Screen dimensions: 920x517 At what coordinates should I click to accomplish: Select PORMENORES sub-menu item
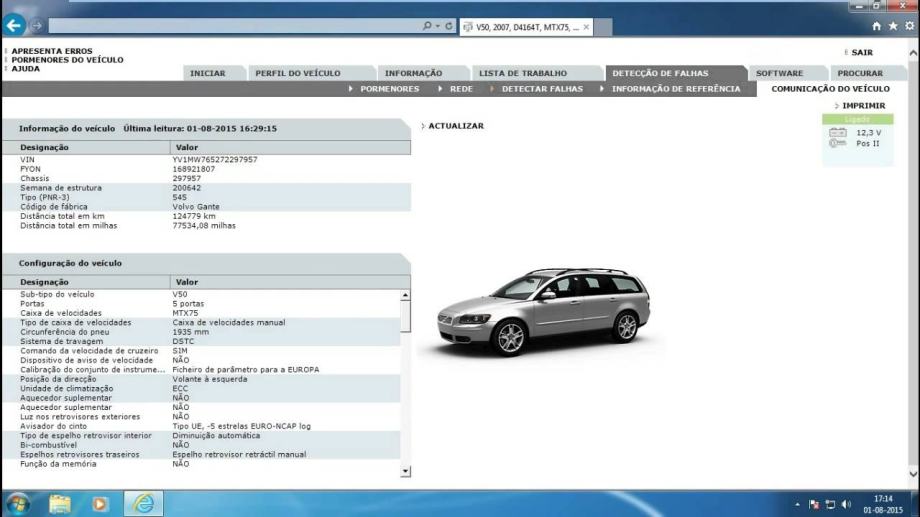390,89
